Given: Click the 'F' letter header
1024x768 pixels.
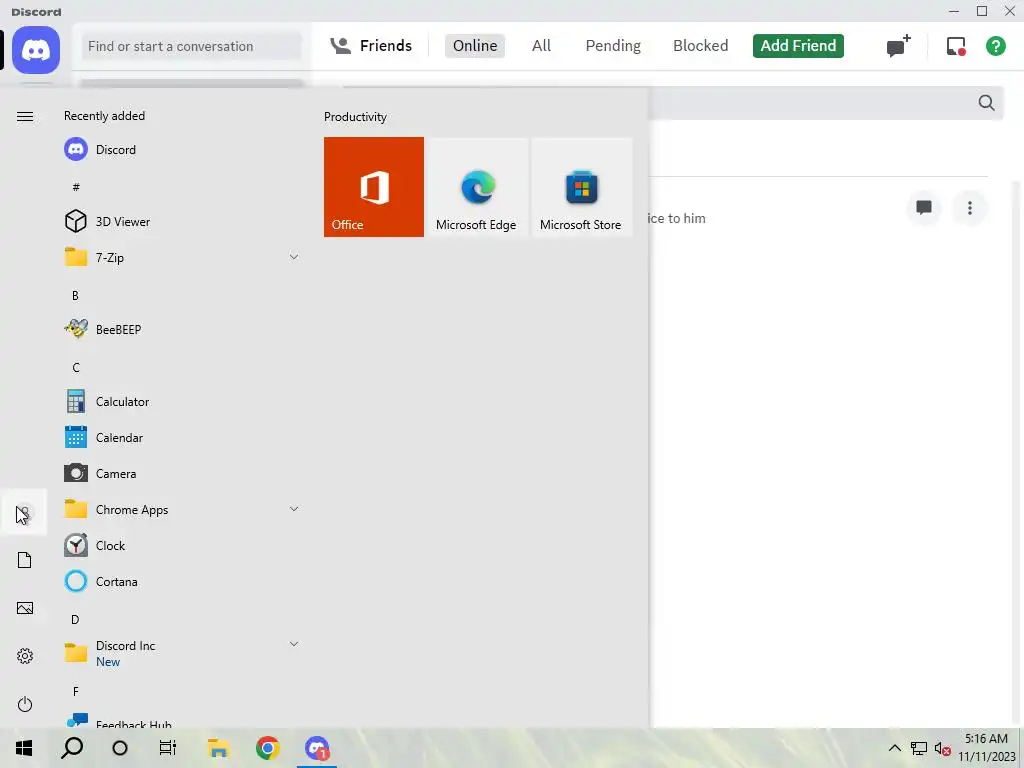Looking at the screenshot, I should [x=76, y=691].
